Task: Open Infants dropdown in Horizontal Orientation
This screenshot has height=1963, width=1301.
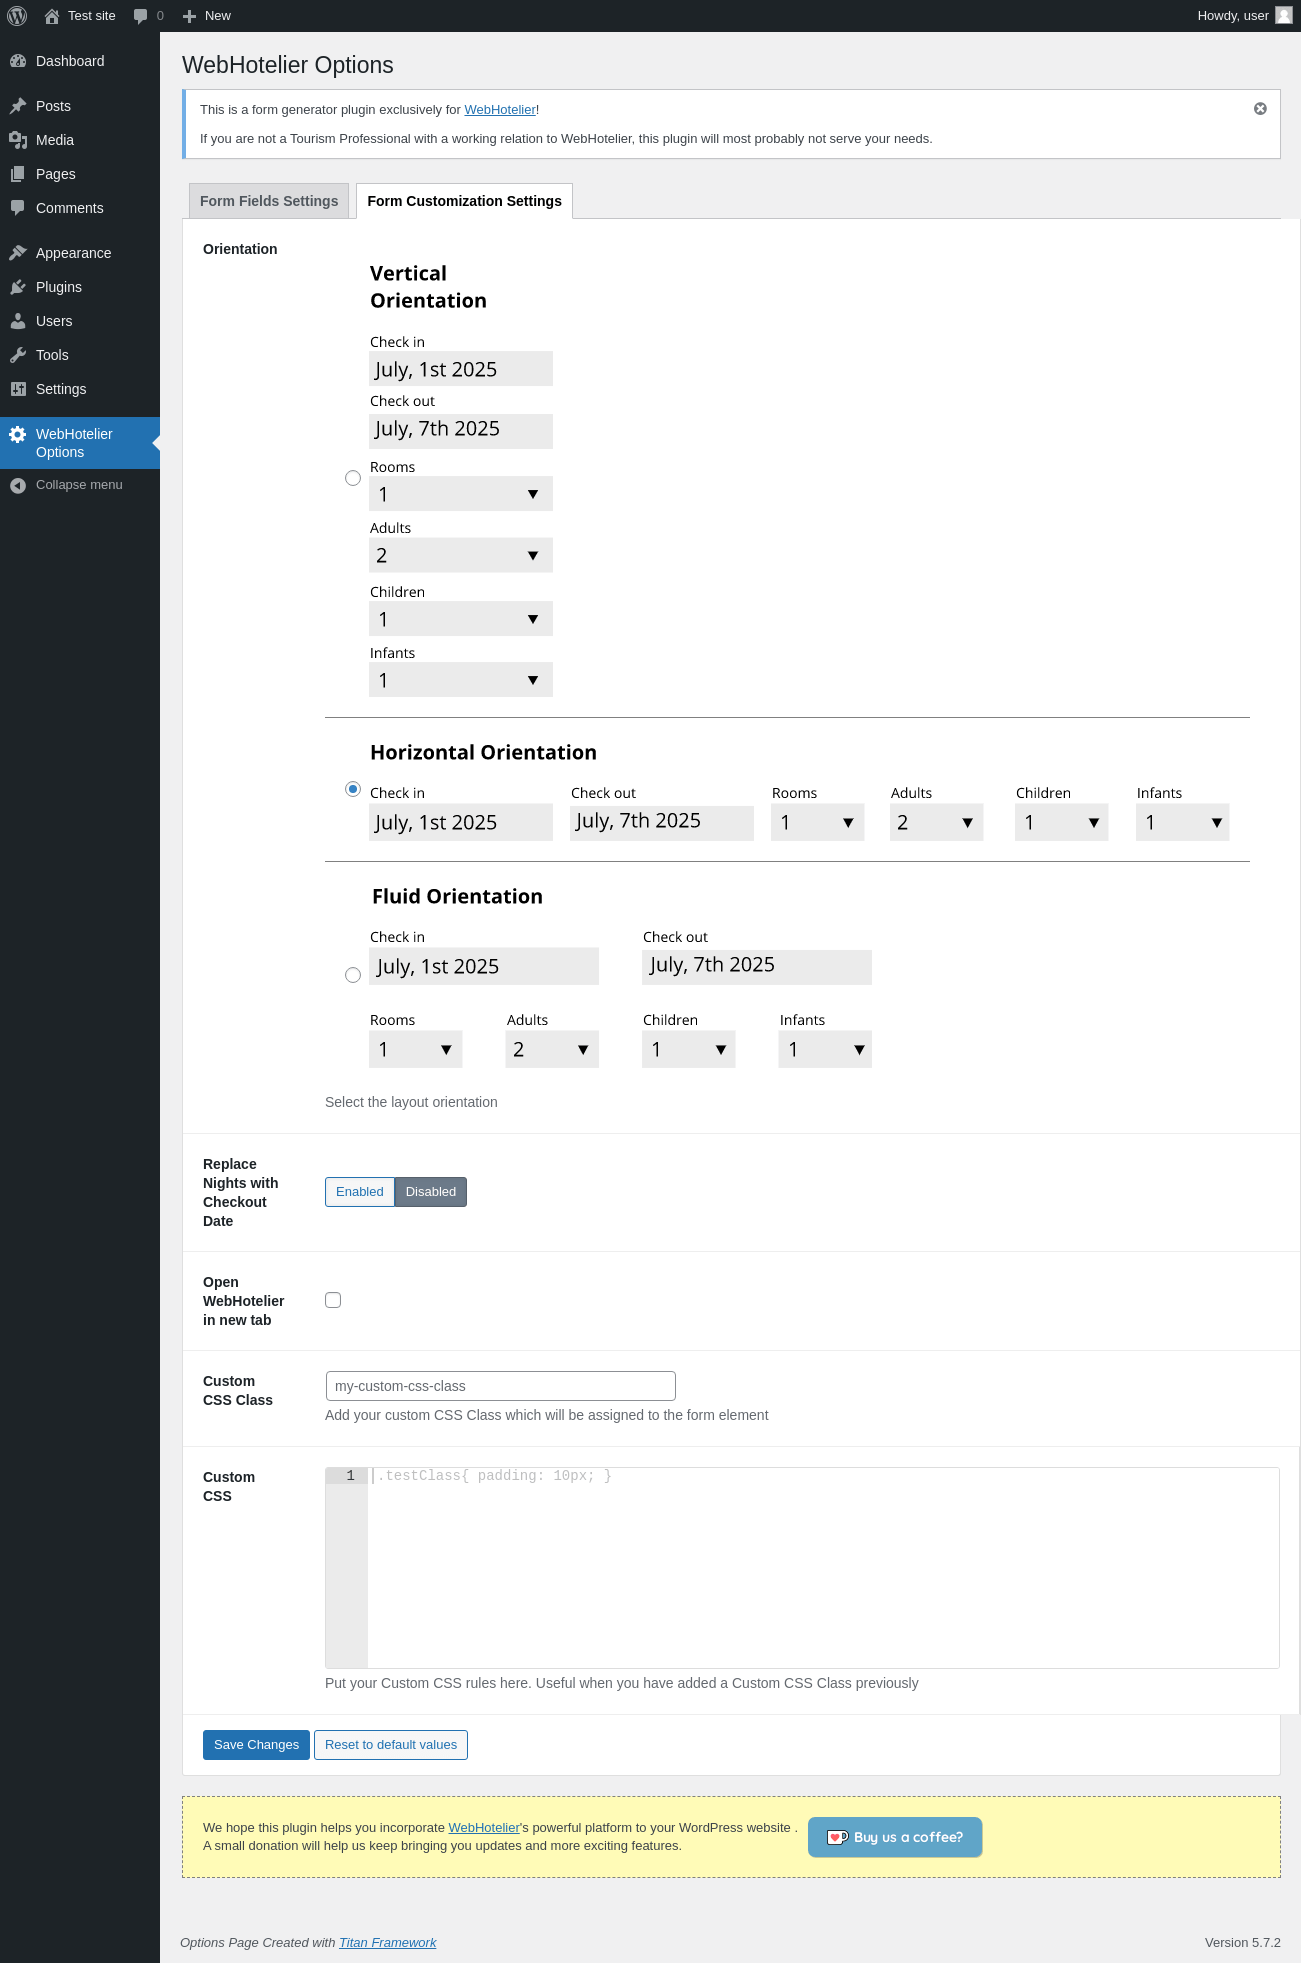Action: (1183, 822)
